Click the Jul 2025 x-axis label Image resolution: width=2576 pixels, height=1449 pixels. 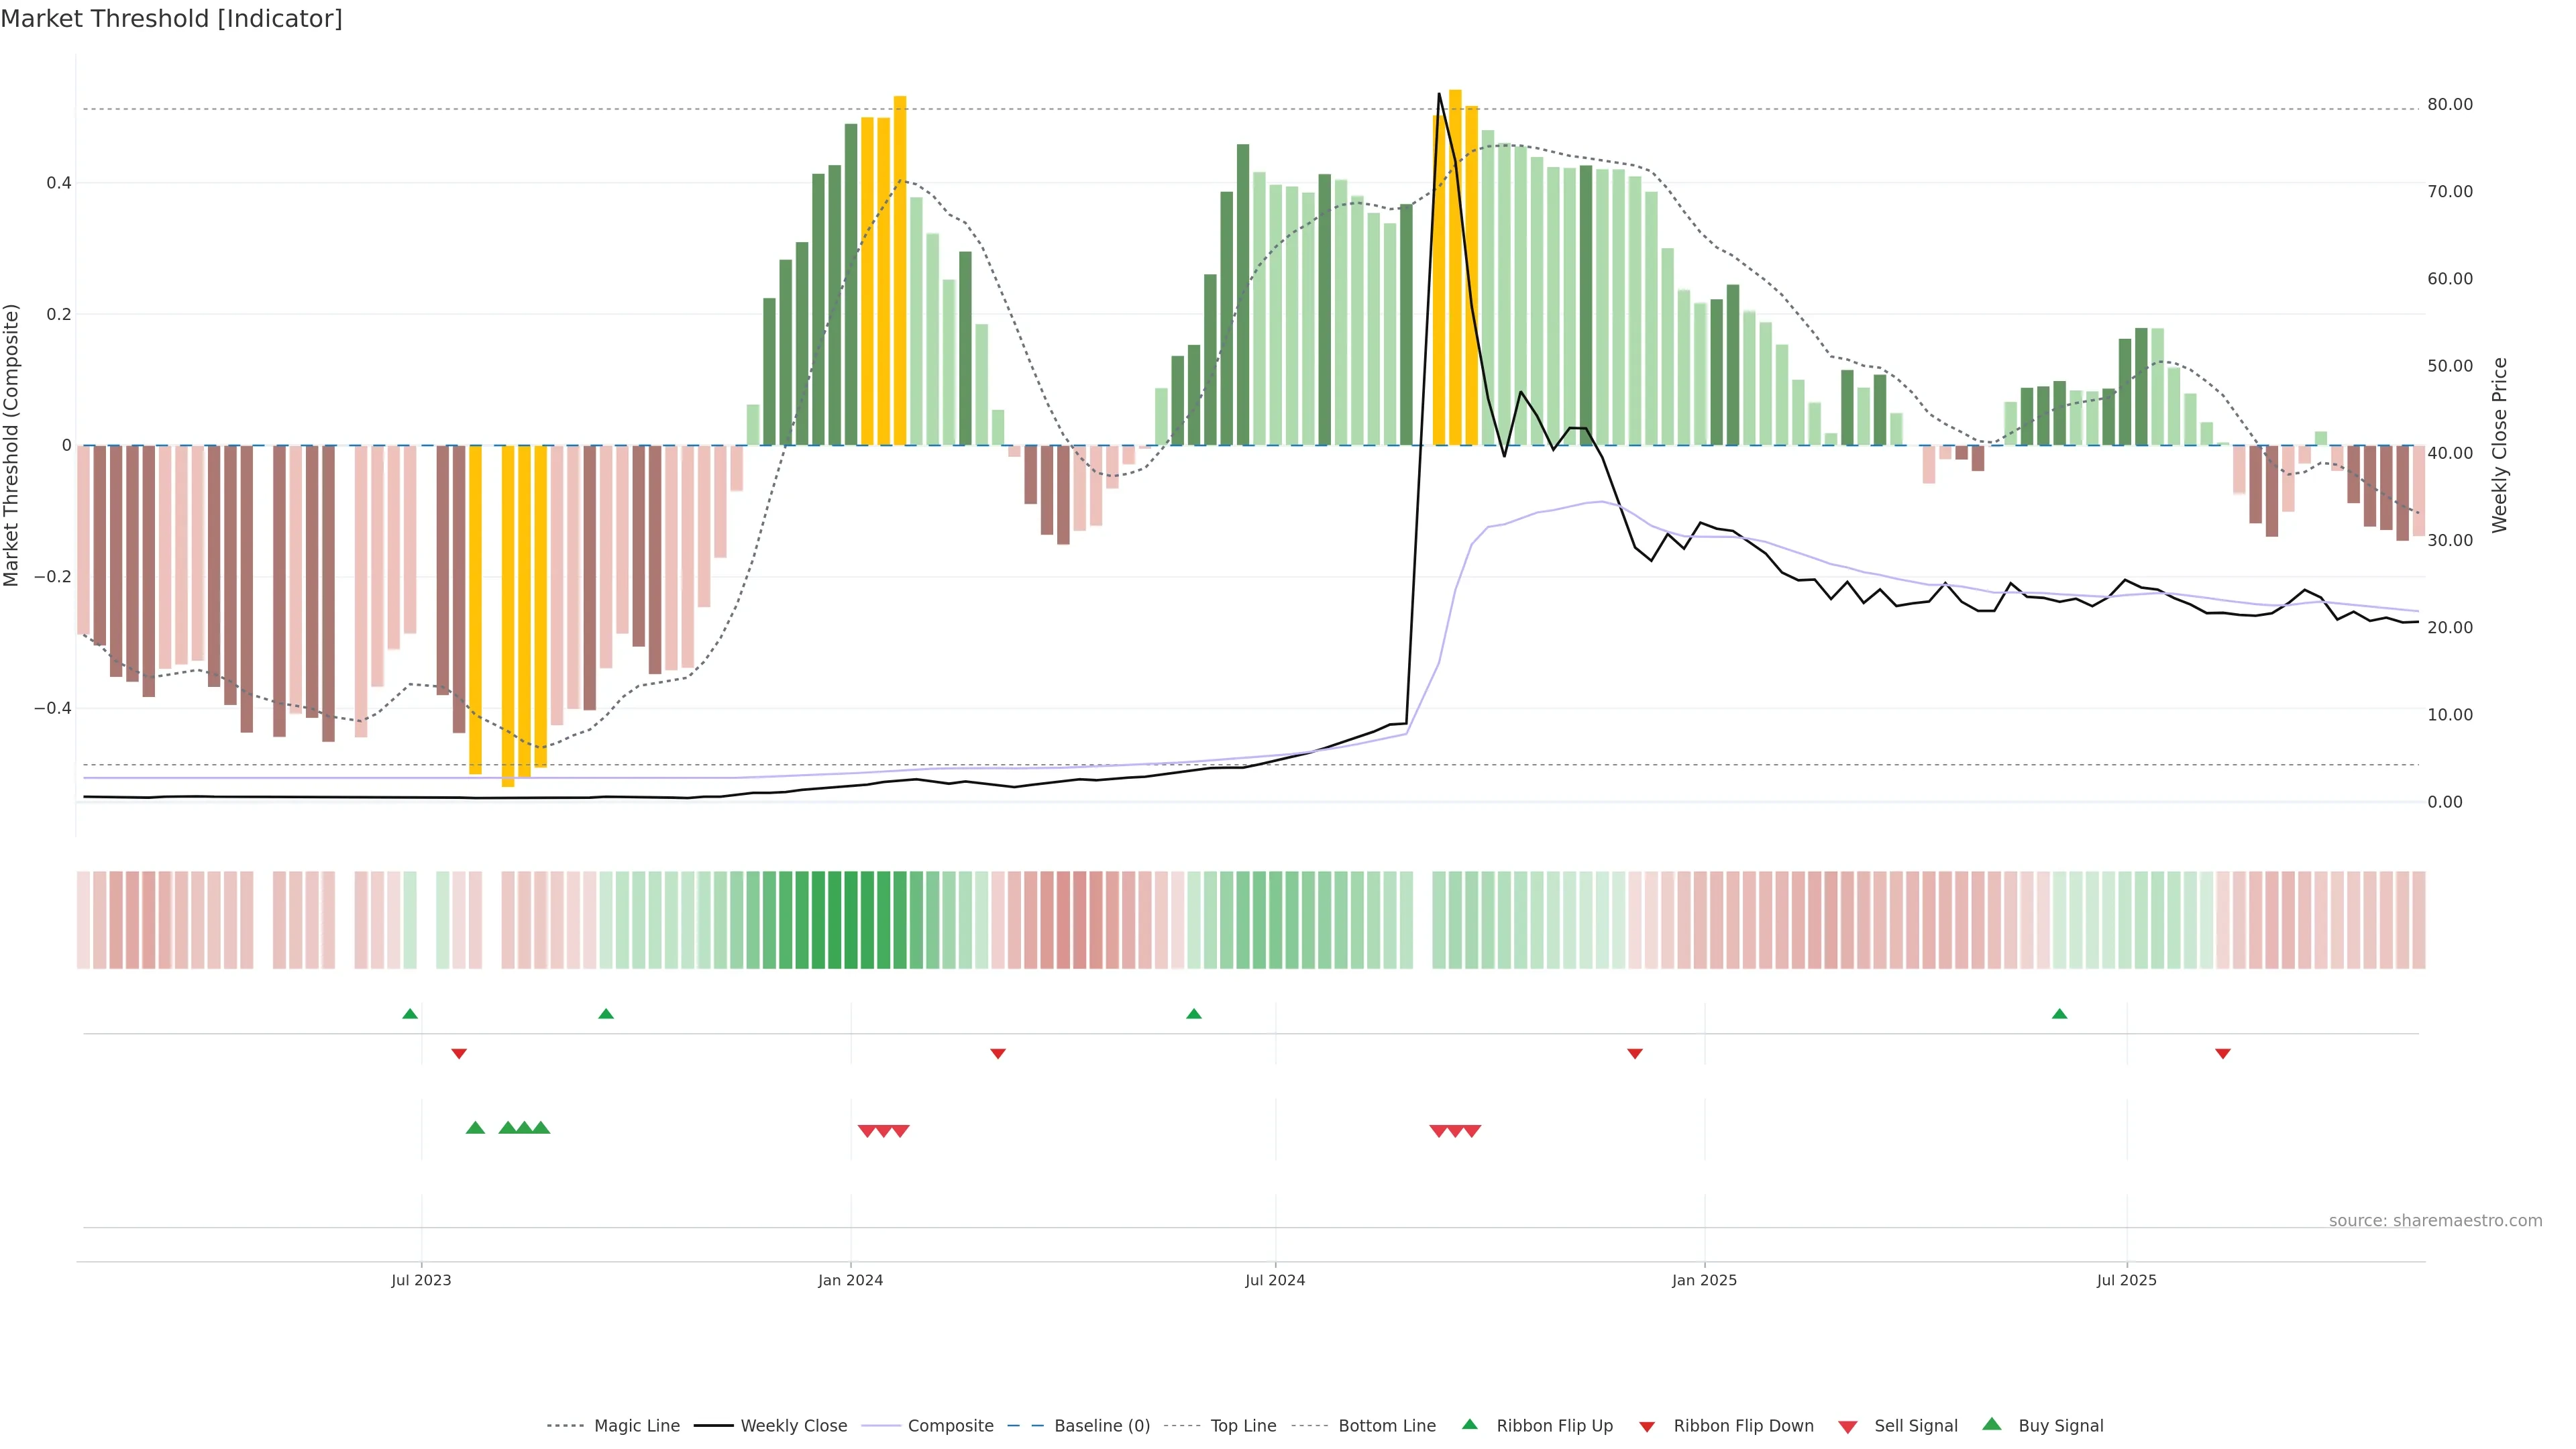tap(2126, 1280)
